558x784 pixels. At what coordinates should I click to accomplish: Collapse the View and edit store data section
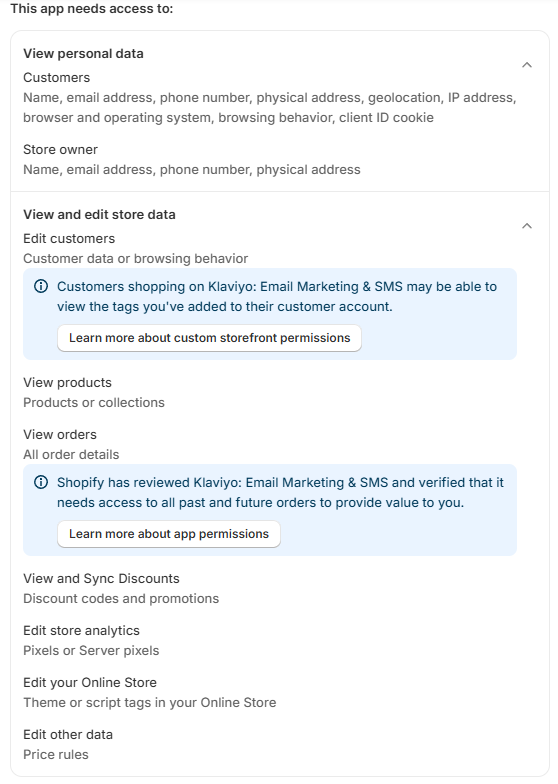[x=526, y=226]
